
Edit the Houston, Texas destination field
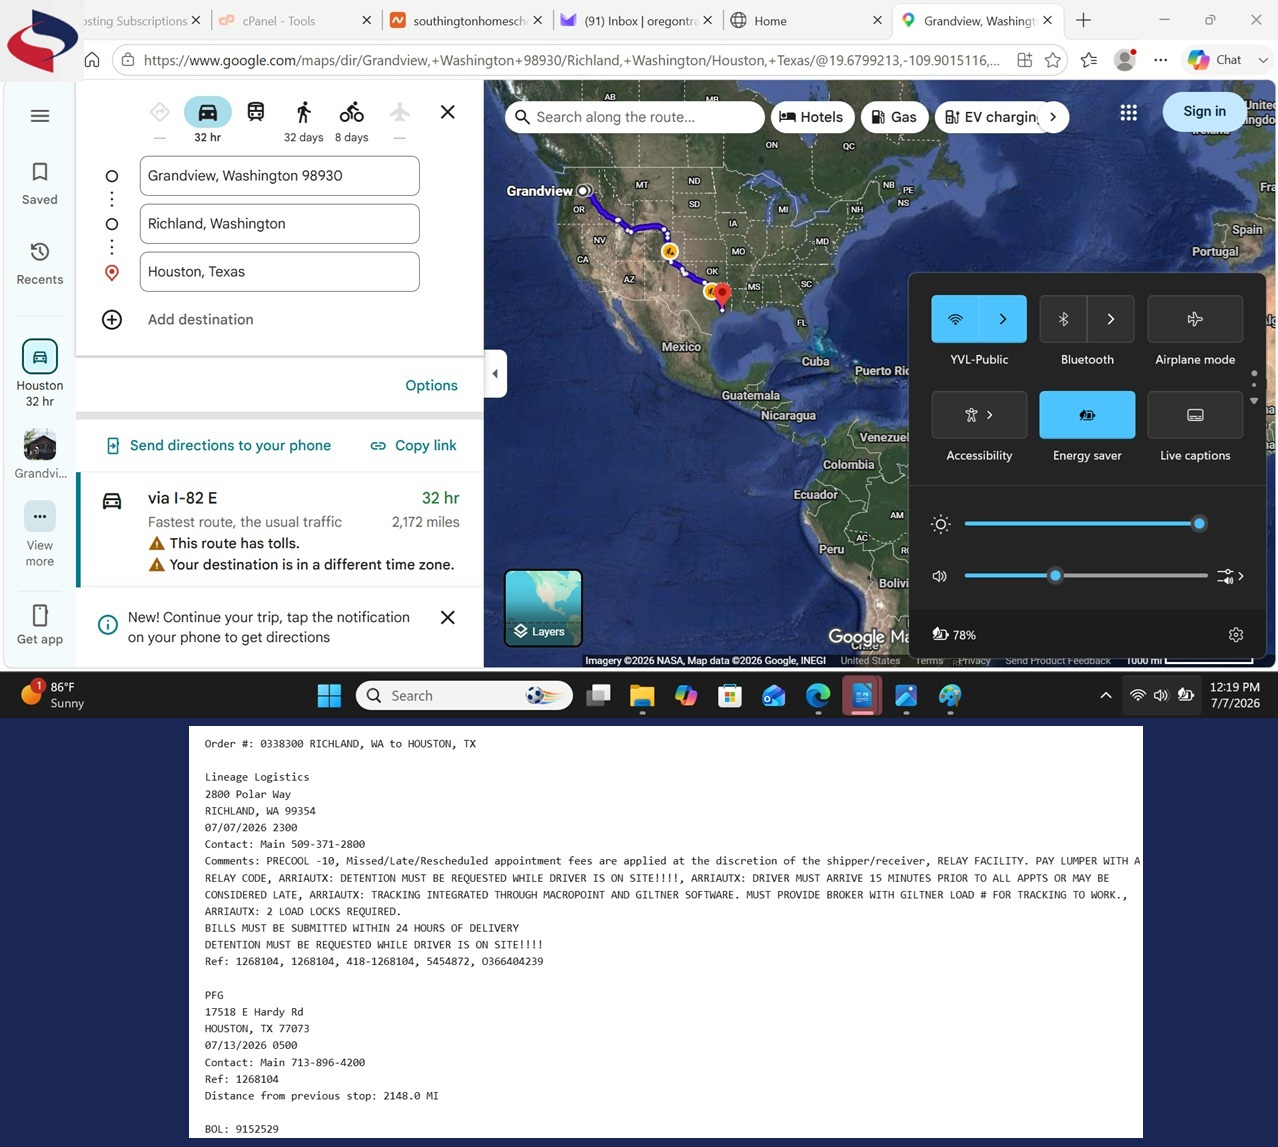[x=280, y=272]
